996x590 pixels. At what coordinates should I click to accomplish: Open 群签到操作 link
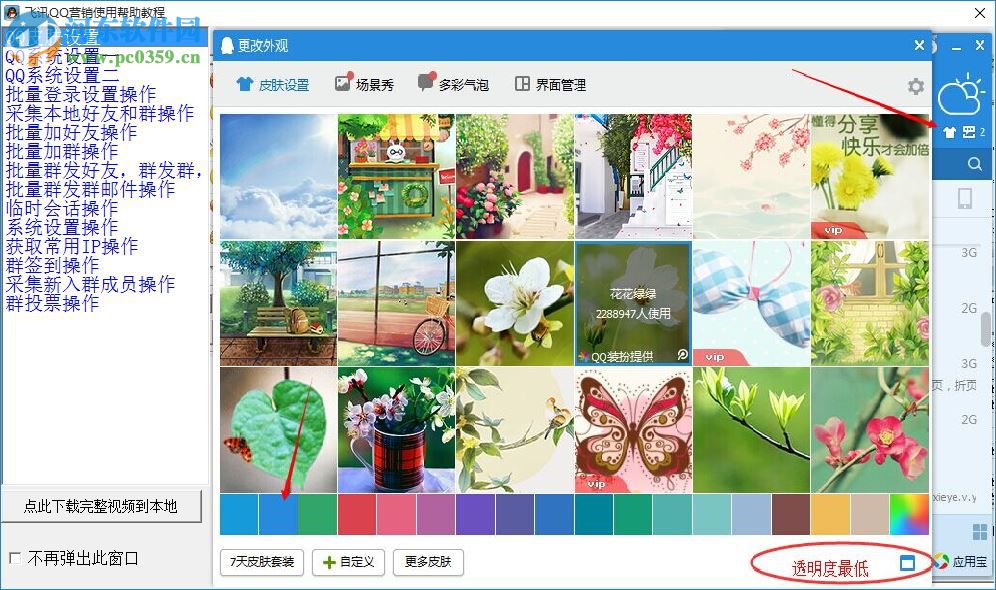click(x=52, y=265)
